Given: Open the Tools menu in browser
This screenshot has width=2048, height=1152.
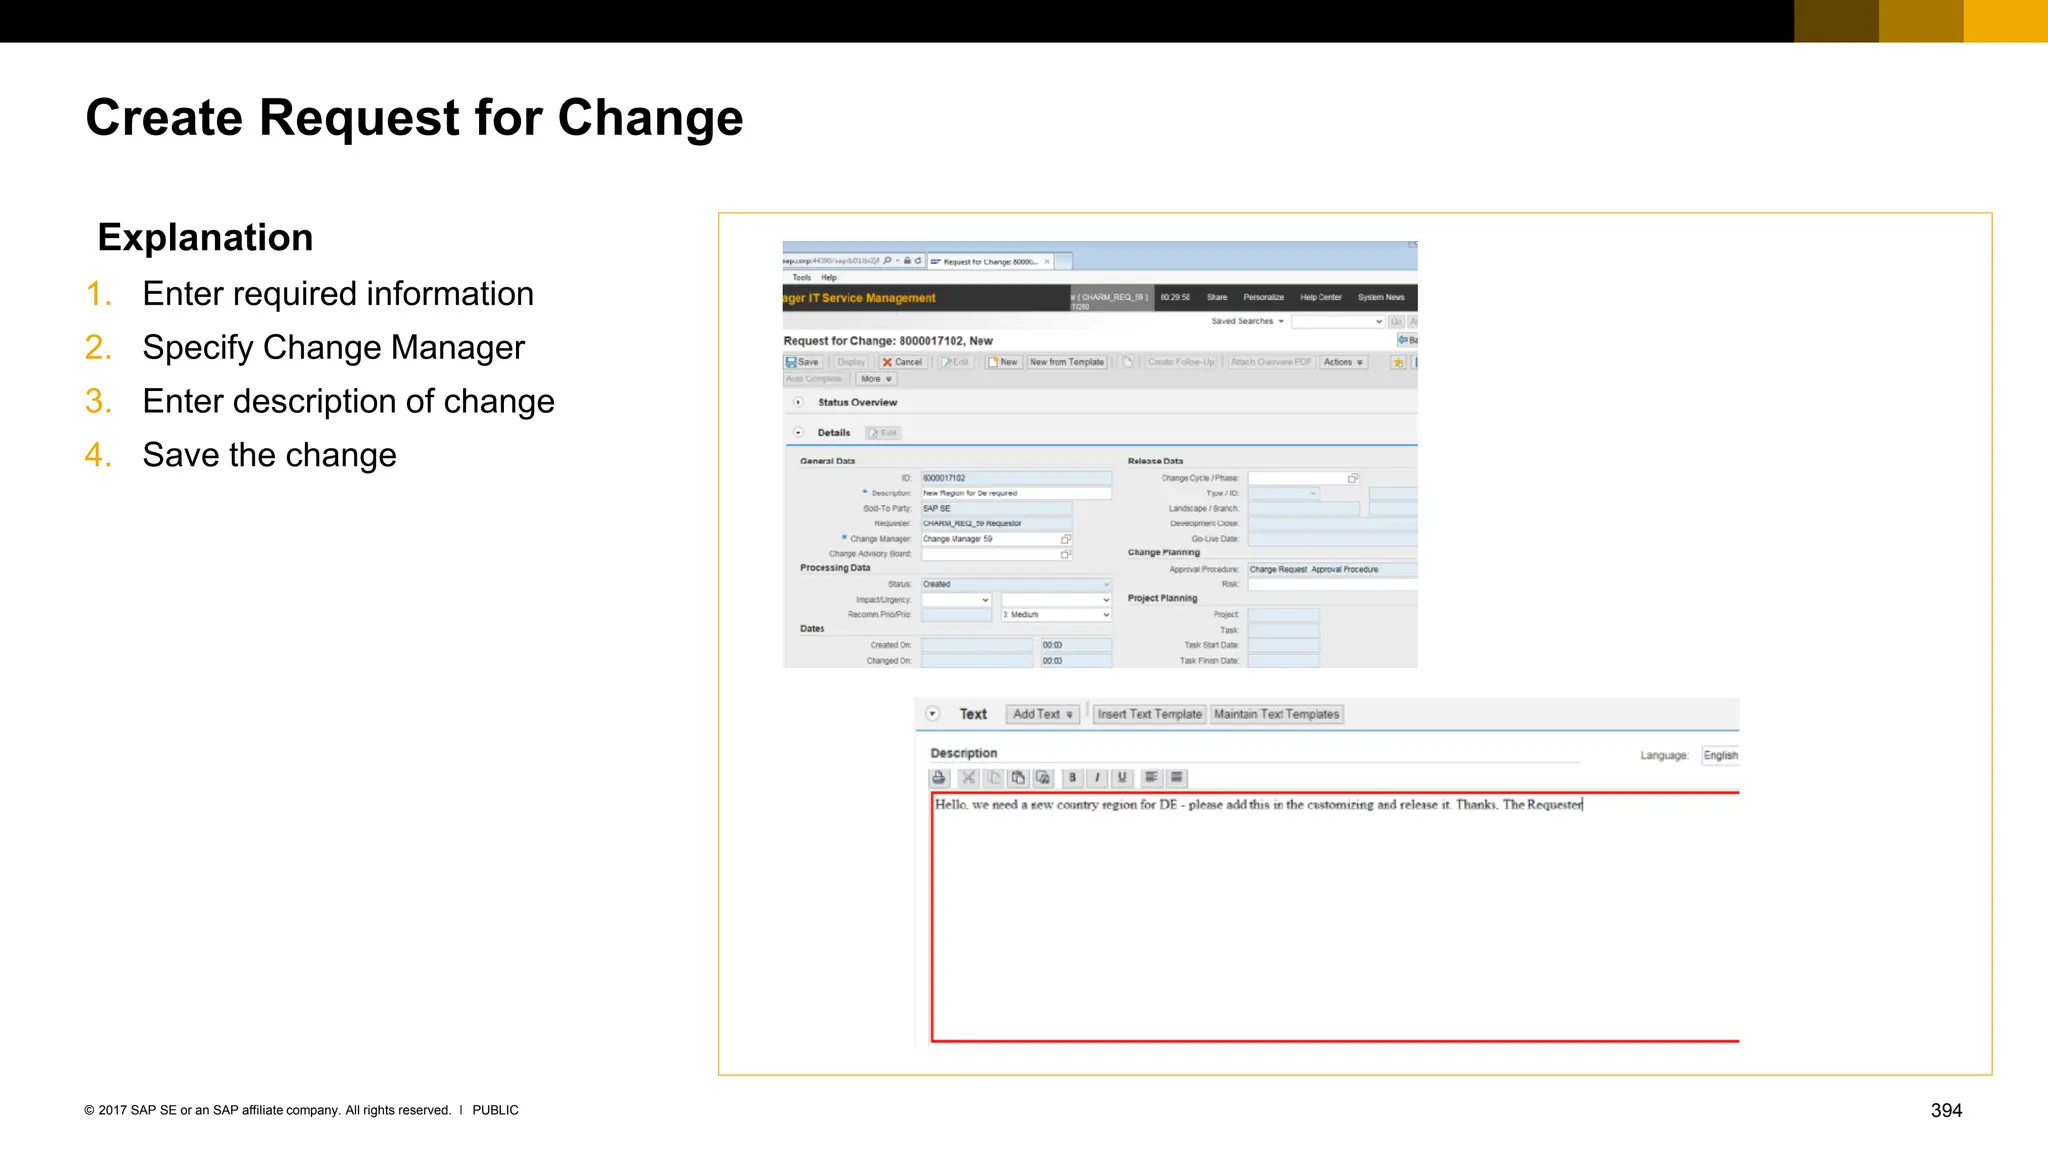Looking at the screenshot, I should click(802, 277).
